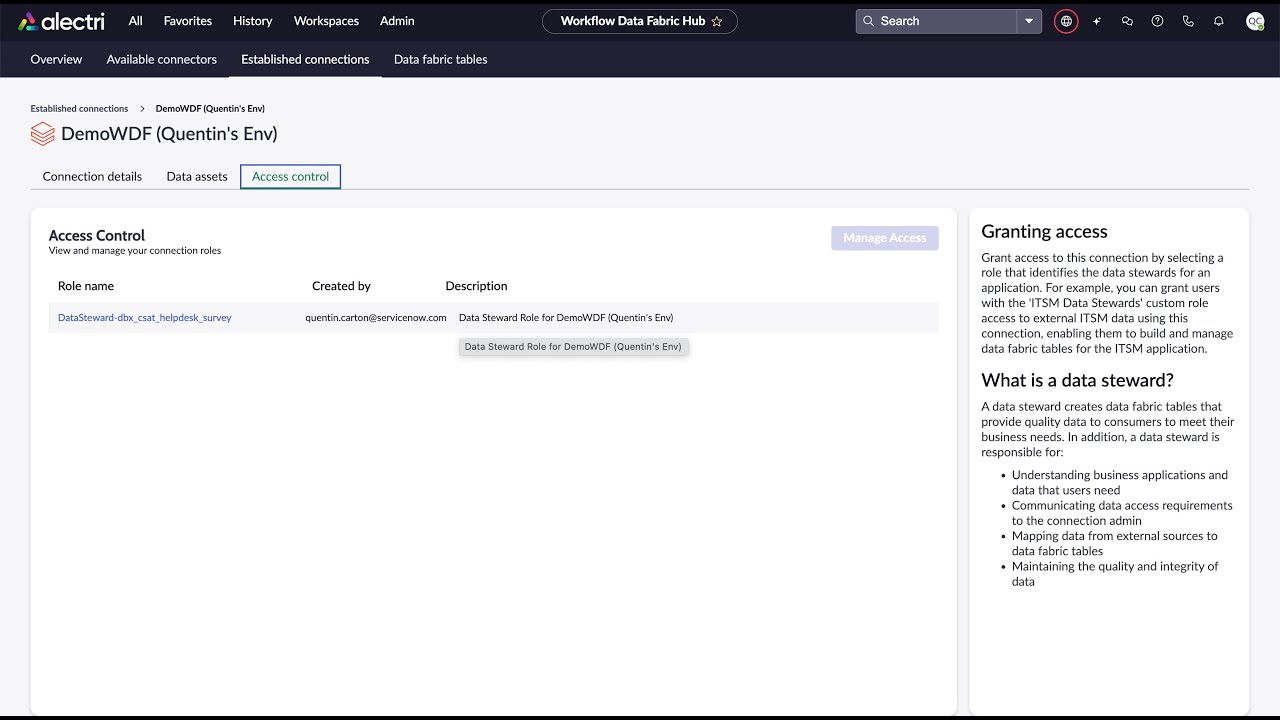The width and height of the screenshot is (1280, 720).
Task: Open the Favorites menu
Action: [x=188, y=21]
